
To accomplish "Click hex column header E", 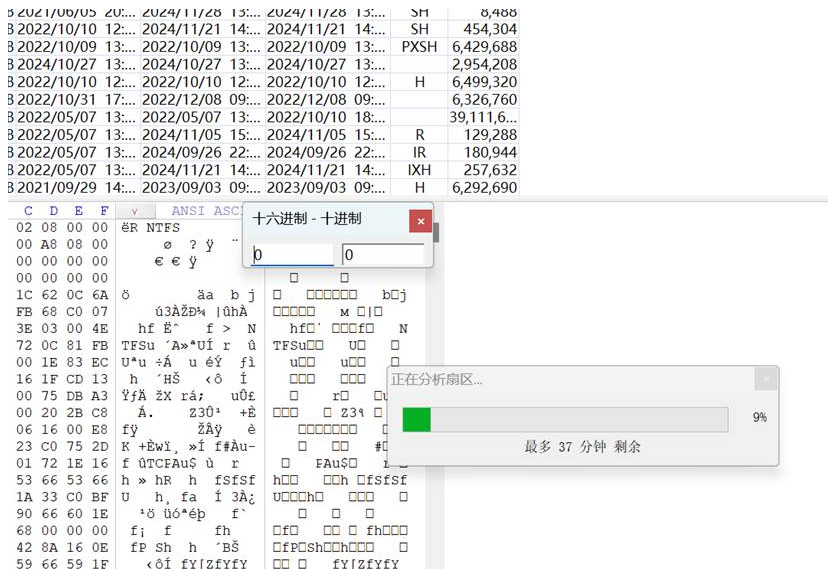I will coord(79,211).
